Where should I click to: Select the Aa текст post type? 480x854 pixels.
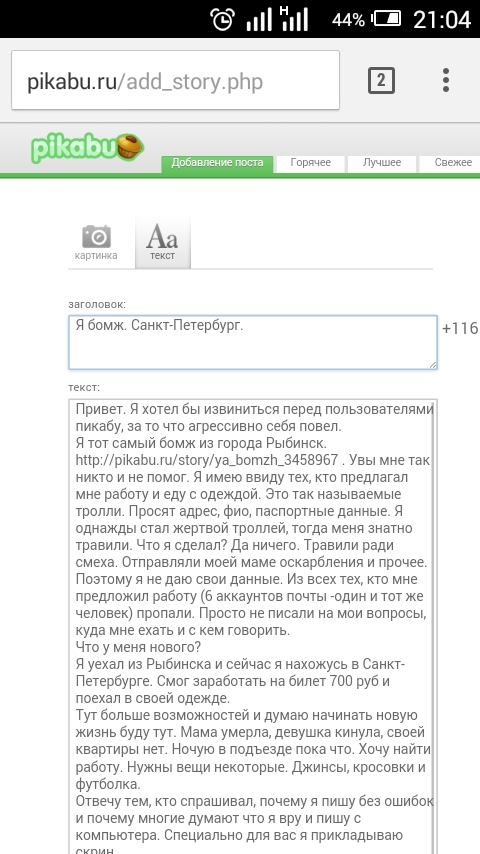point(162,241)
